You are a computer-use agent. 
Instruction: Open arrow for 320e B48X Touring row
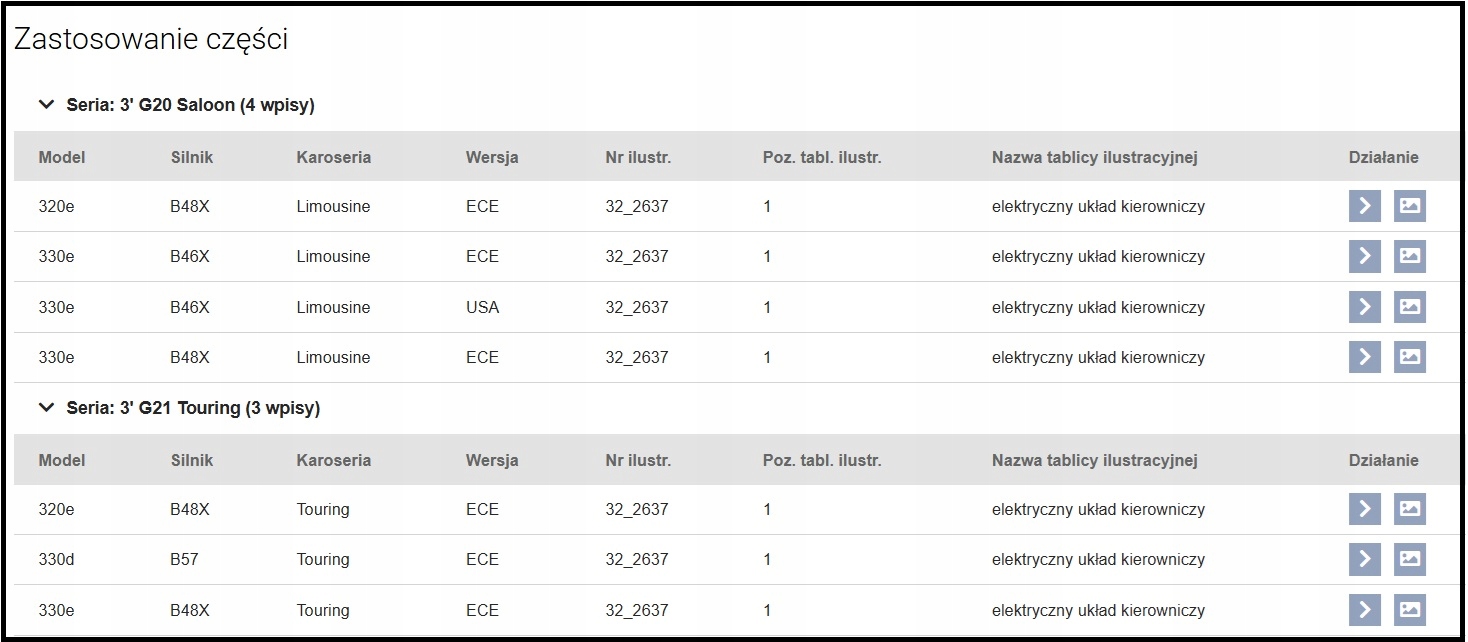coord(1364,509)
